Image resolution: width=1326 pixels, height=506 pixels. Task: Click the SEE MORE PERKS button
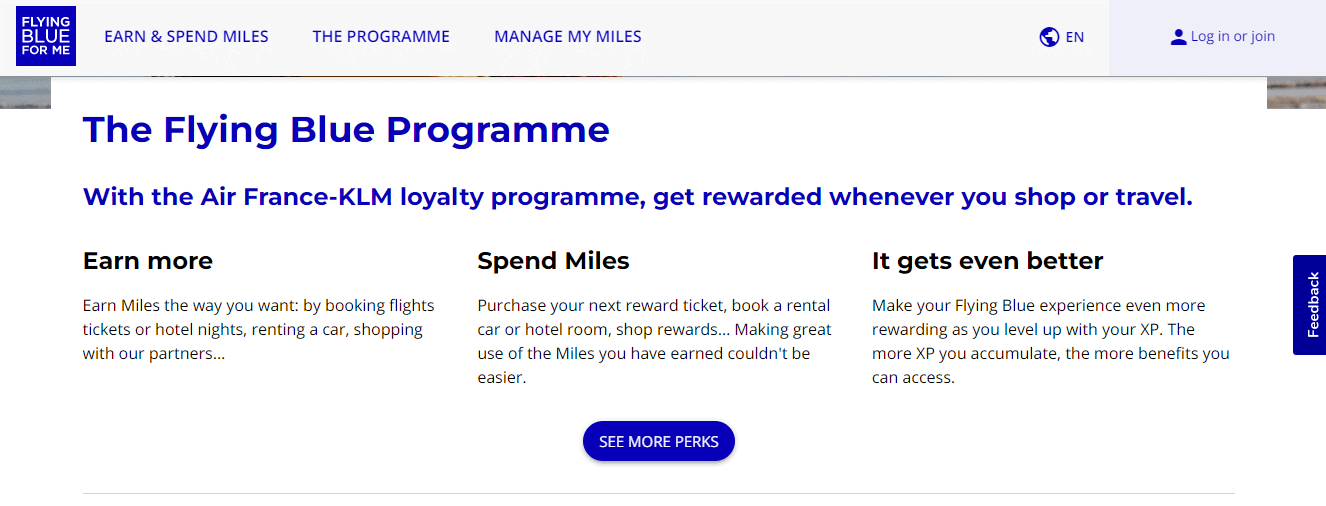pos(659,442)
